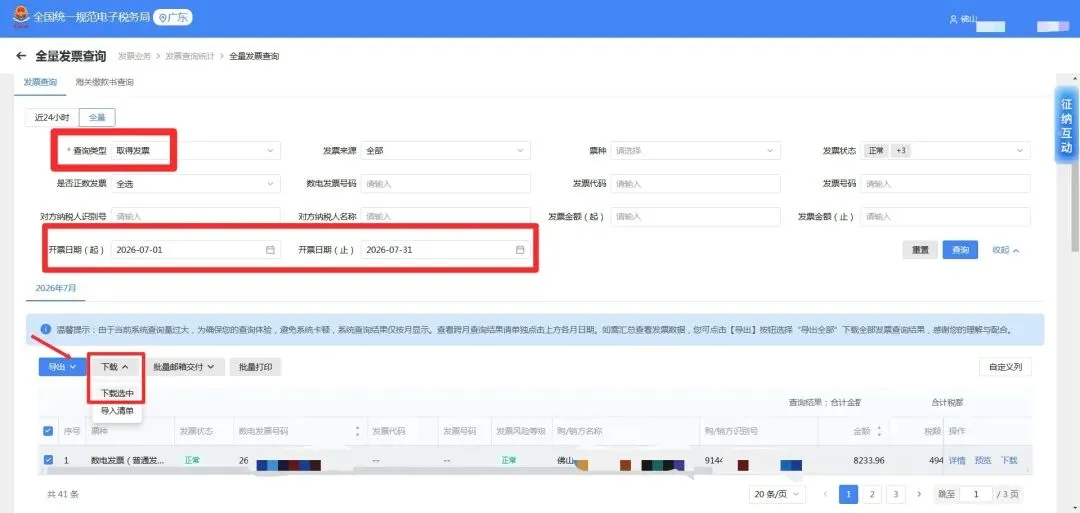Choose 导入清单 from the menu
1080x513 pixels.
pyautogui.click(x=117, y=411)
